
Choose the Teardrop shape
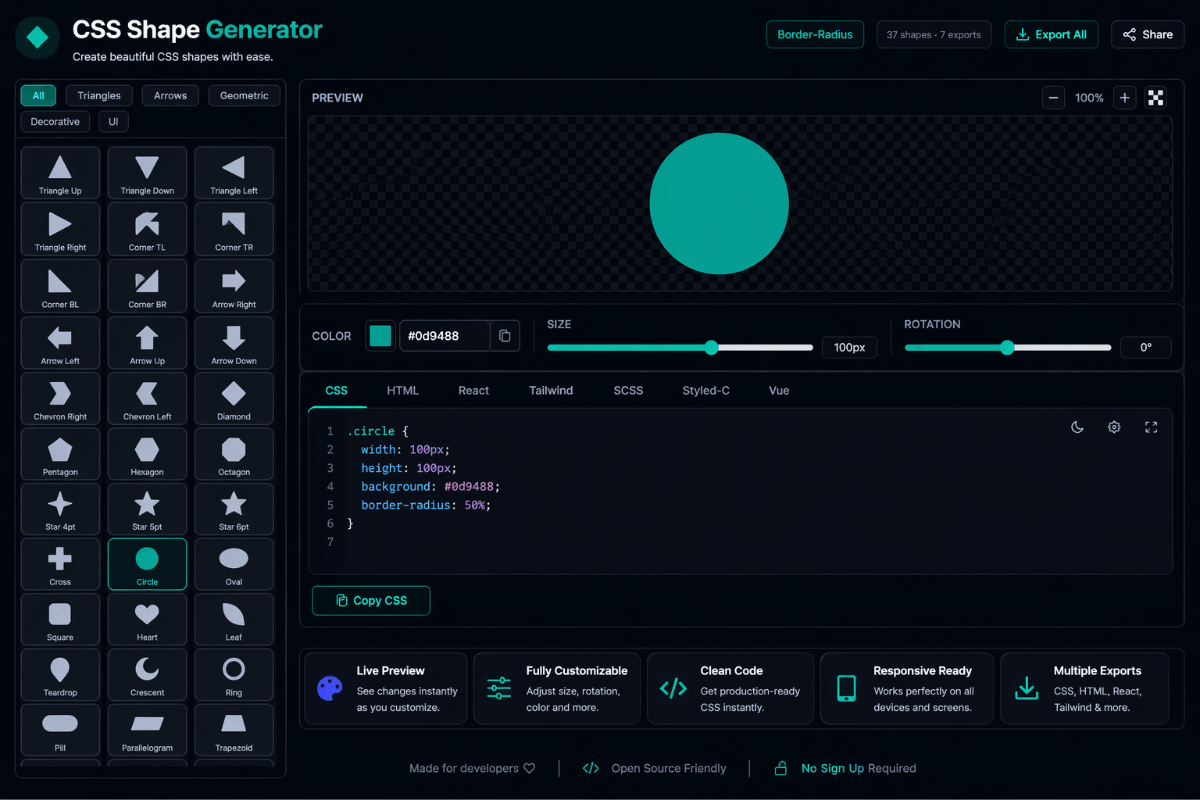(x=60, y=674)
